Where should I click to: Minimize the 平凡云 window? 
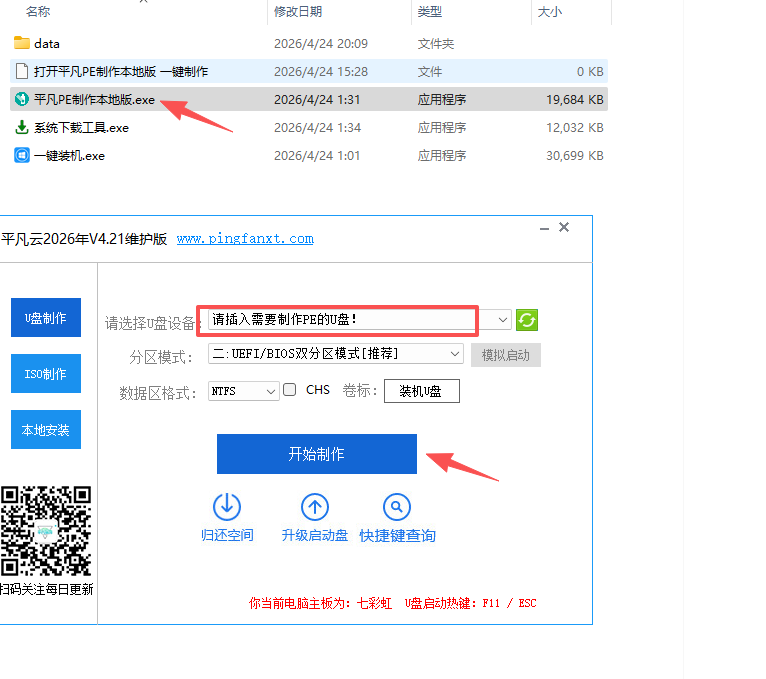tap(544, 229)
